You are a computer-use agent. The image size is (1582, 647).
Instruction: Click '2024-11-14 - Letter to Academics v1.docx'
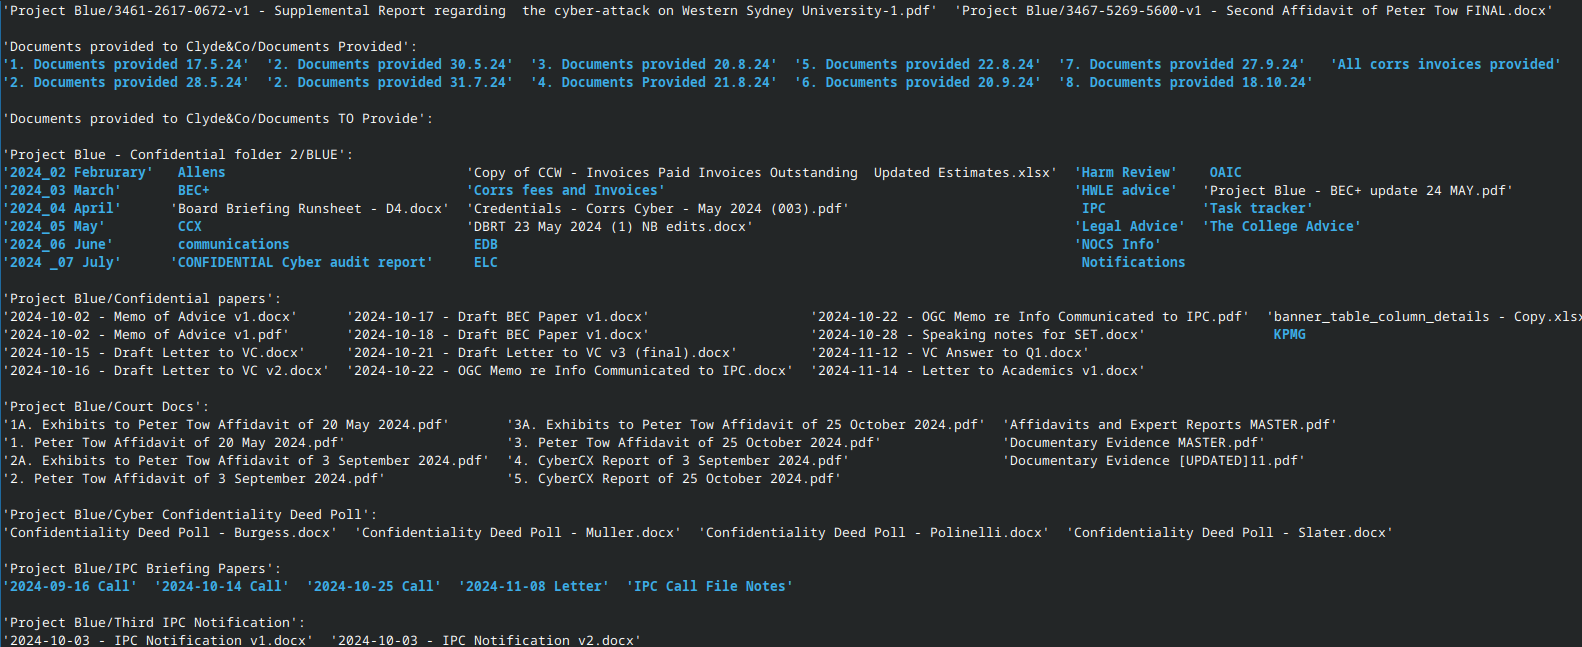[x=978, y=370]
